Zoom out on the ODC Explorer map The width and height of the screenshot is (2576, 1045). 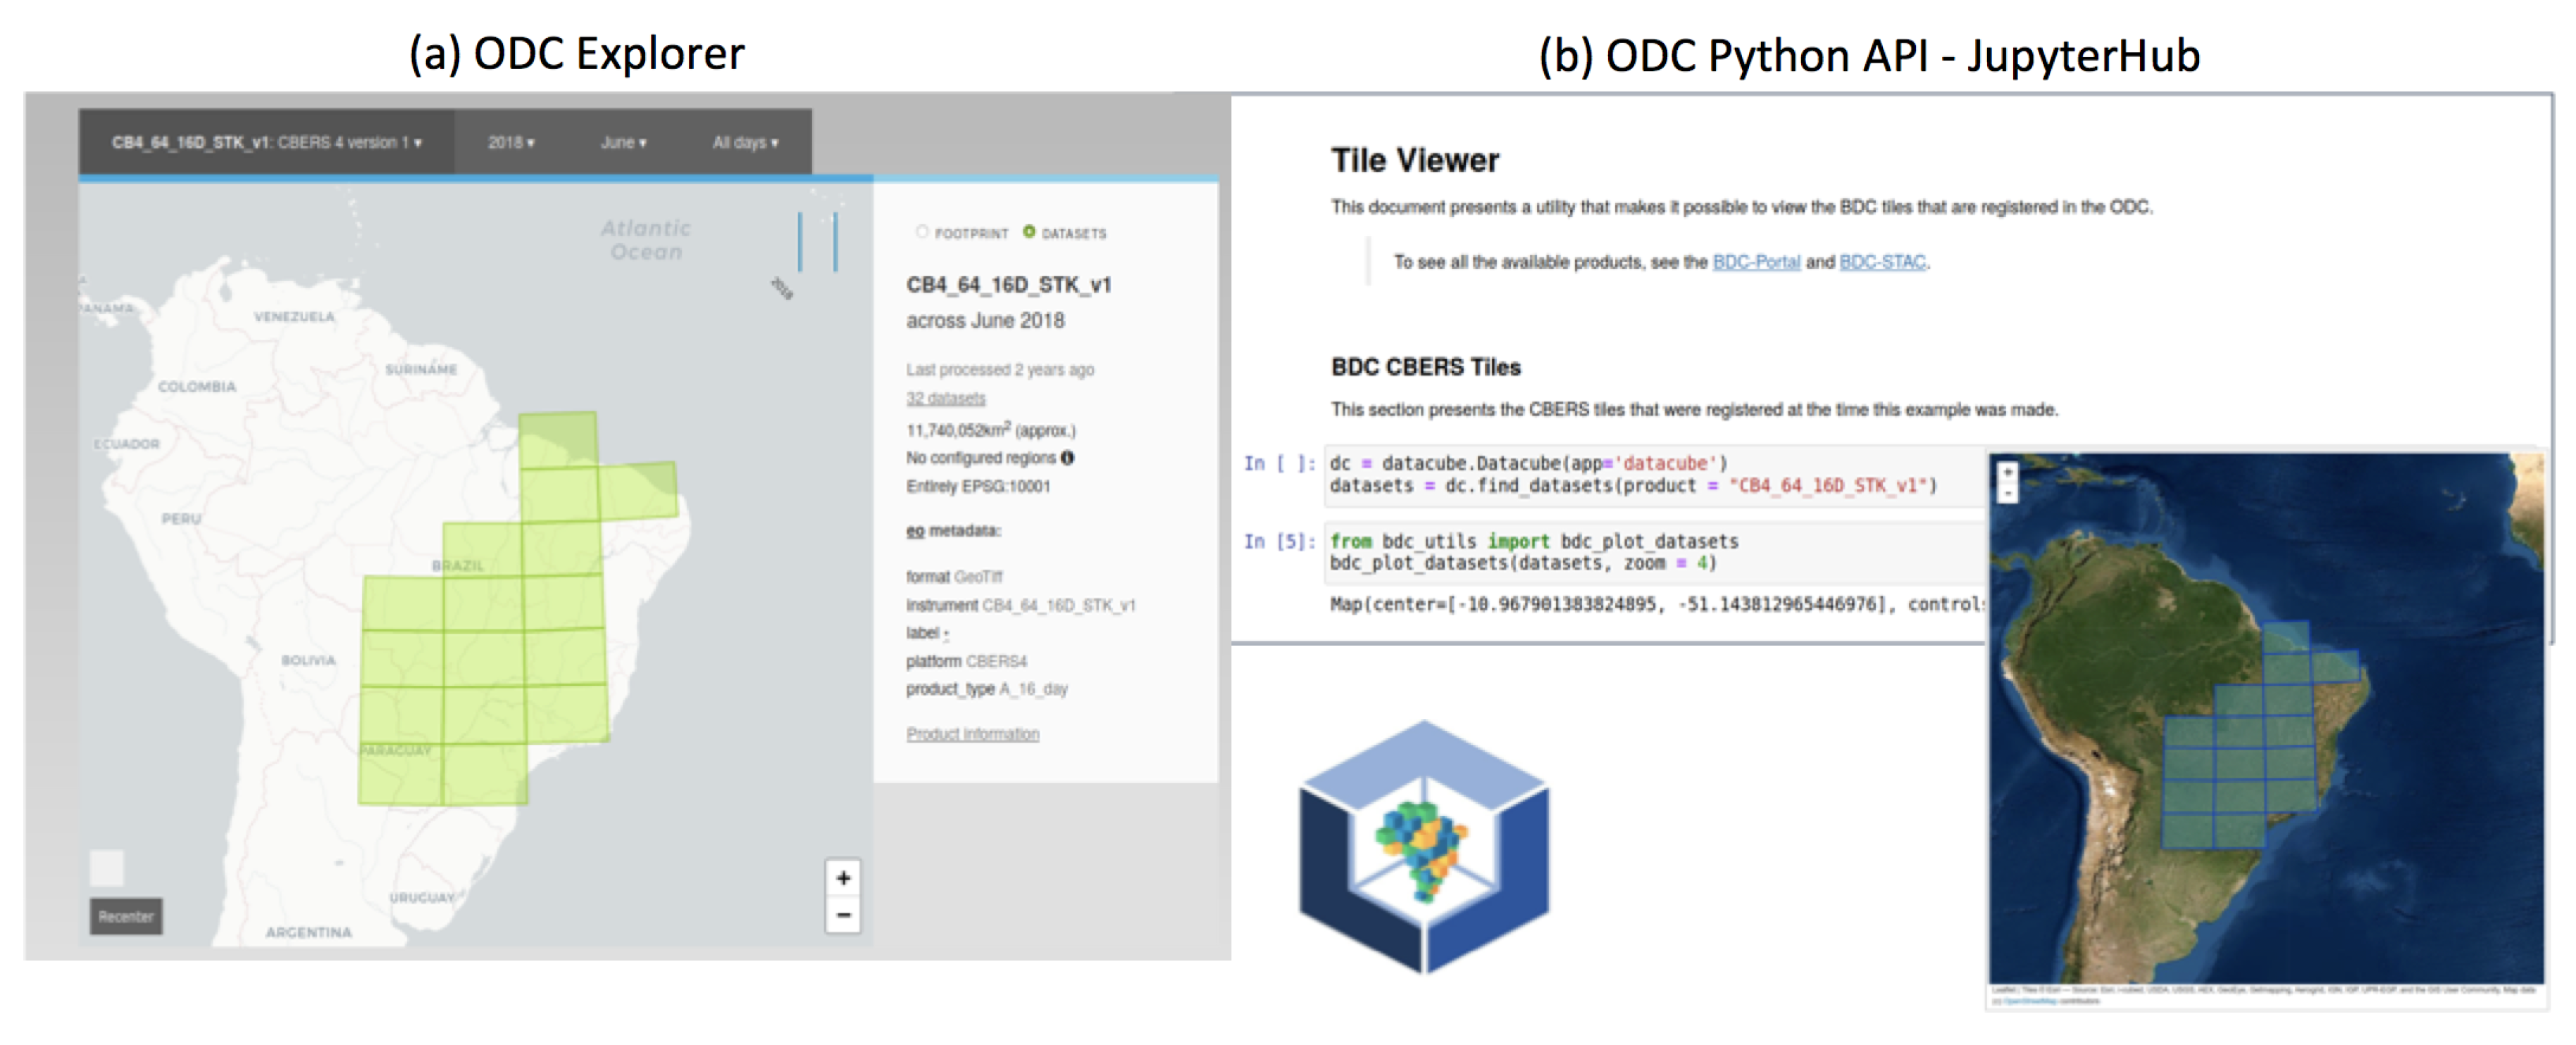point(843,914)
